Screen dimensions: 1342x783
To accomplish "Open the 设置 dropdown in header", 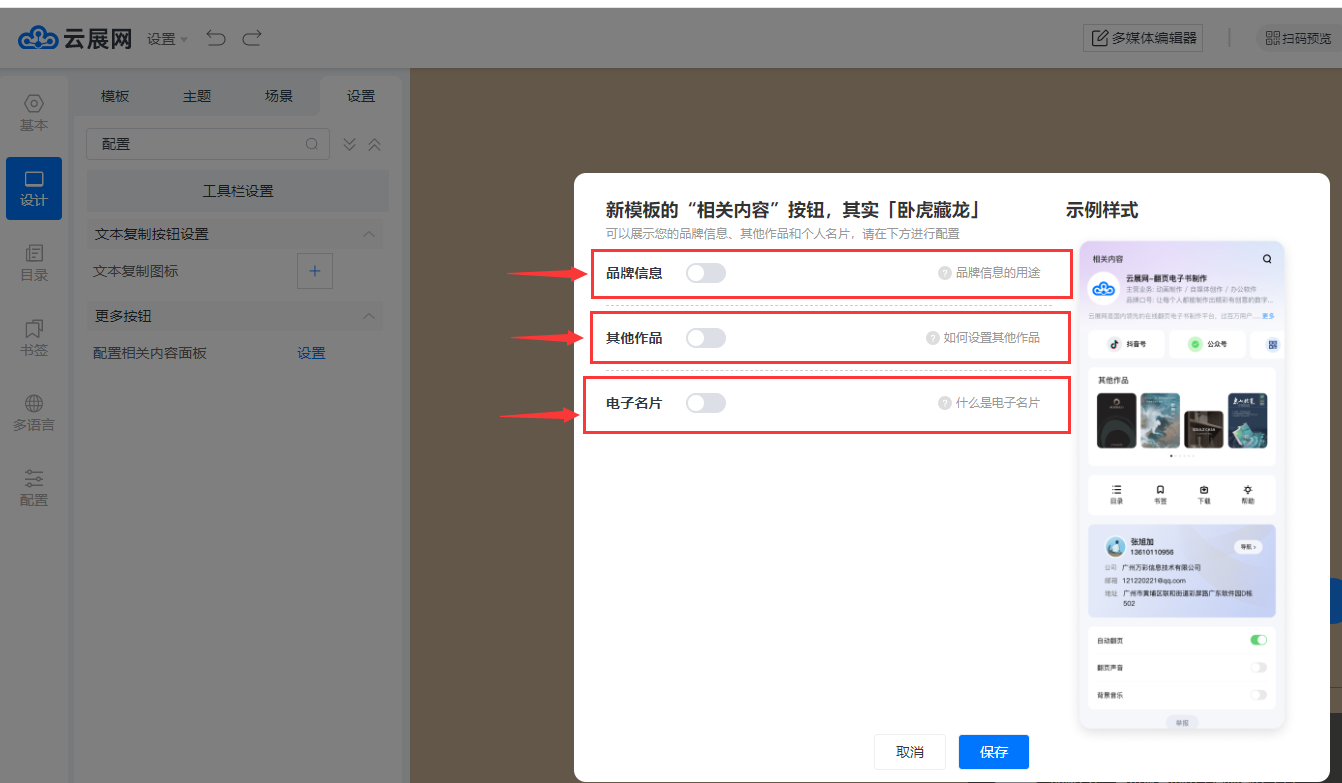I will point(167,39).
